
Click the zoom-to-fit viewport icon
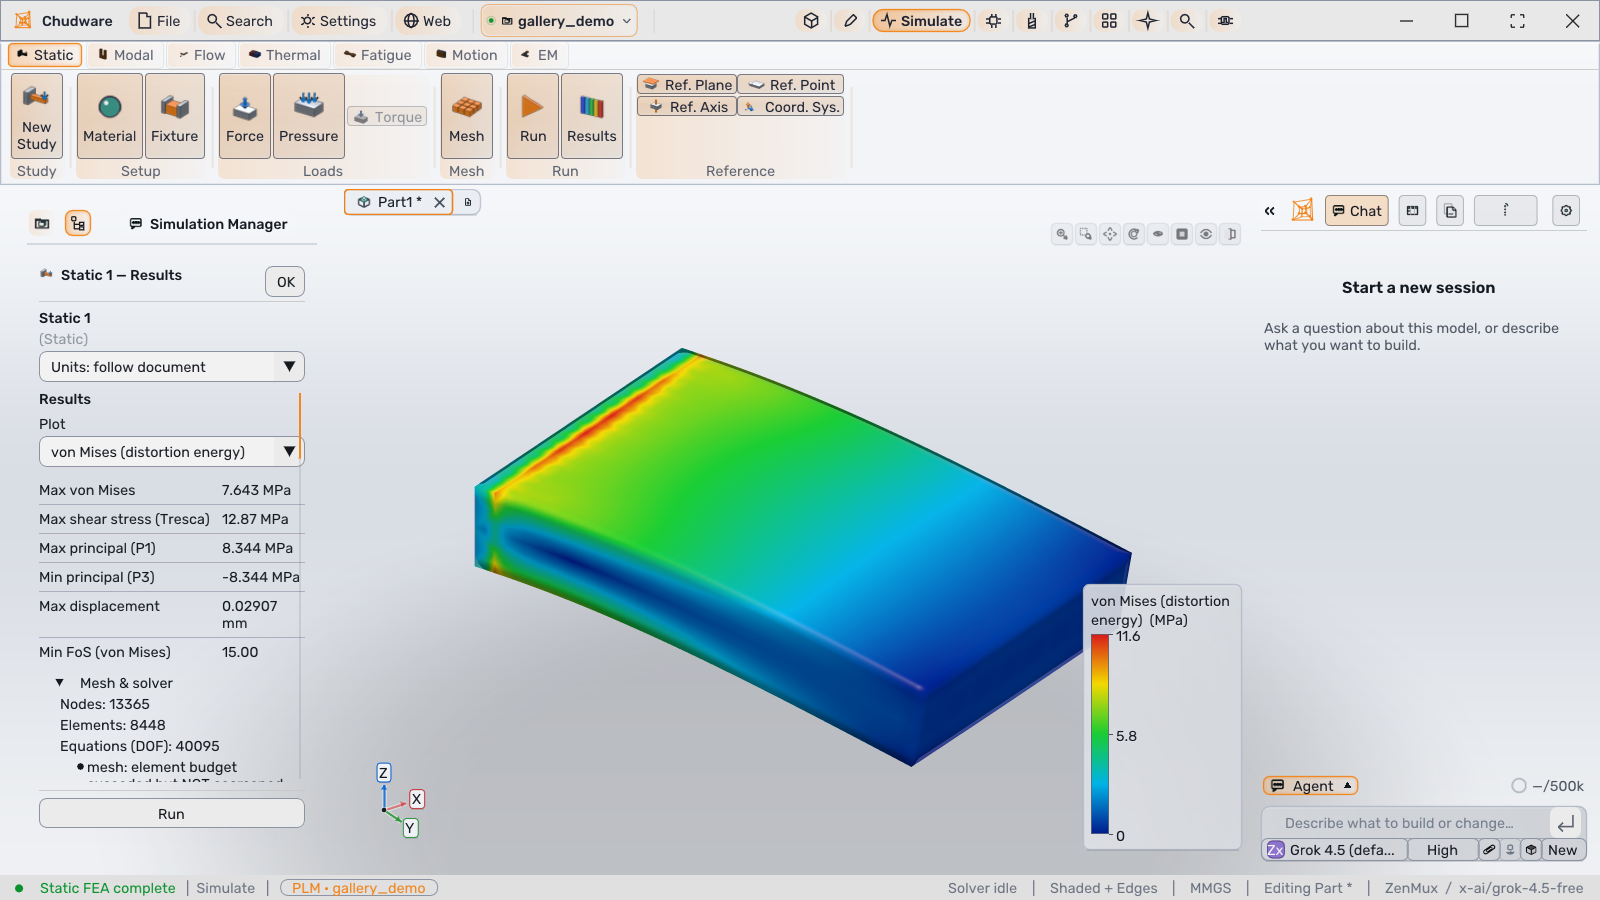click(1062, 234)
